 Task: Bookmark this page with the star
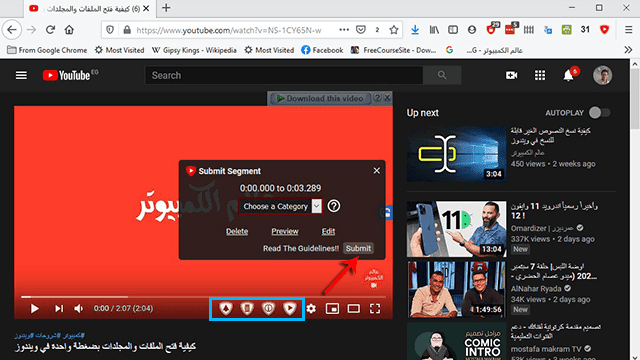(393, 30)
